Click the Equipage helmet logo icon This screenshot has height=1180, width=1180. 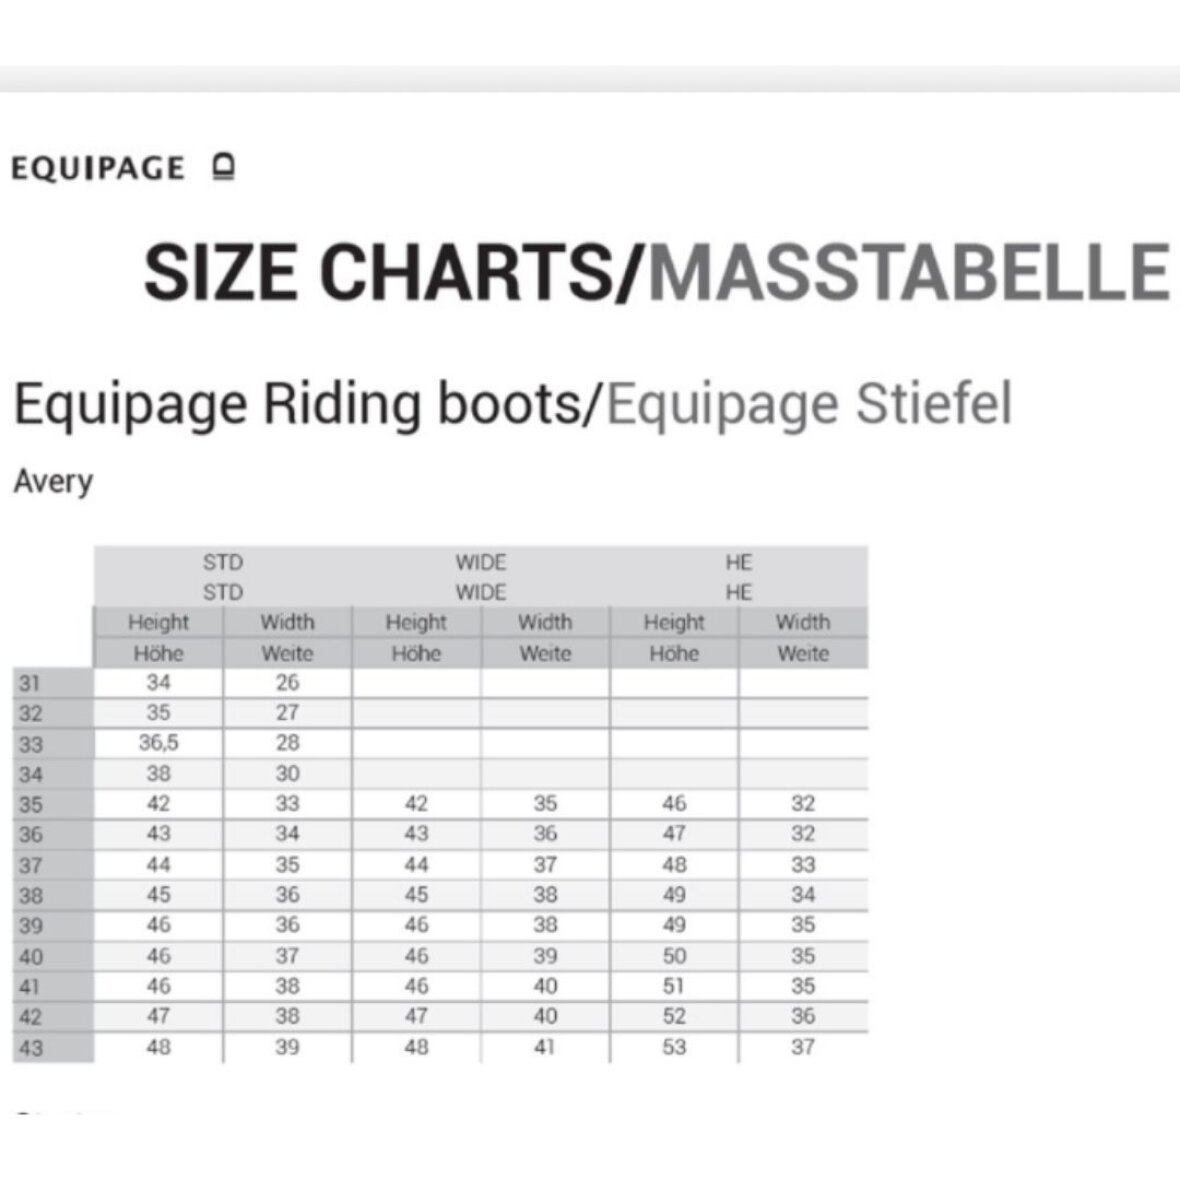click(x=224, y=167)
